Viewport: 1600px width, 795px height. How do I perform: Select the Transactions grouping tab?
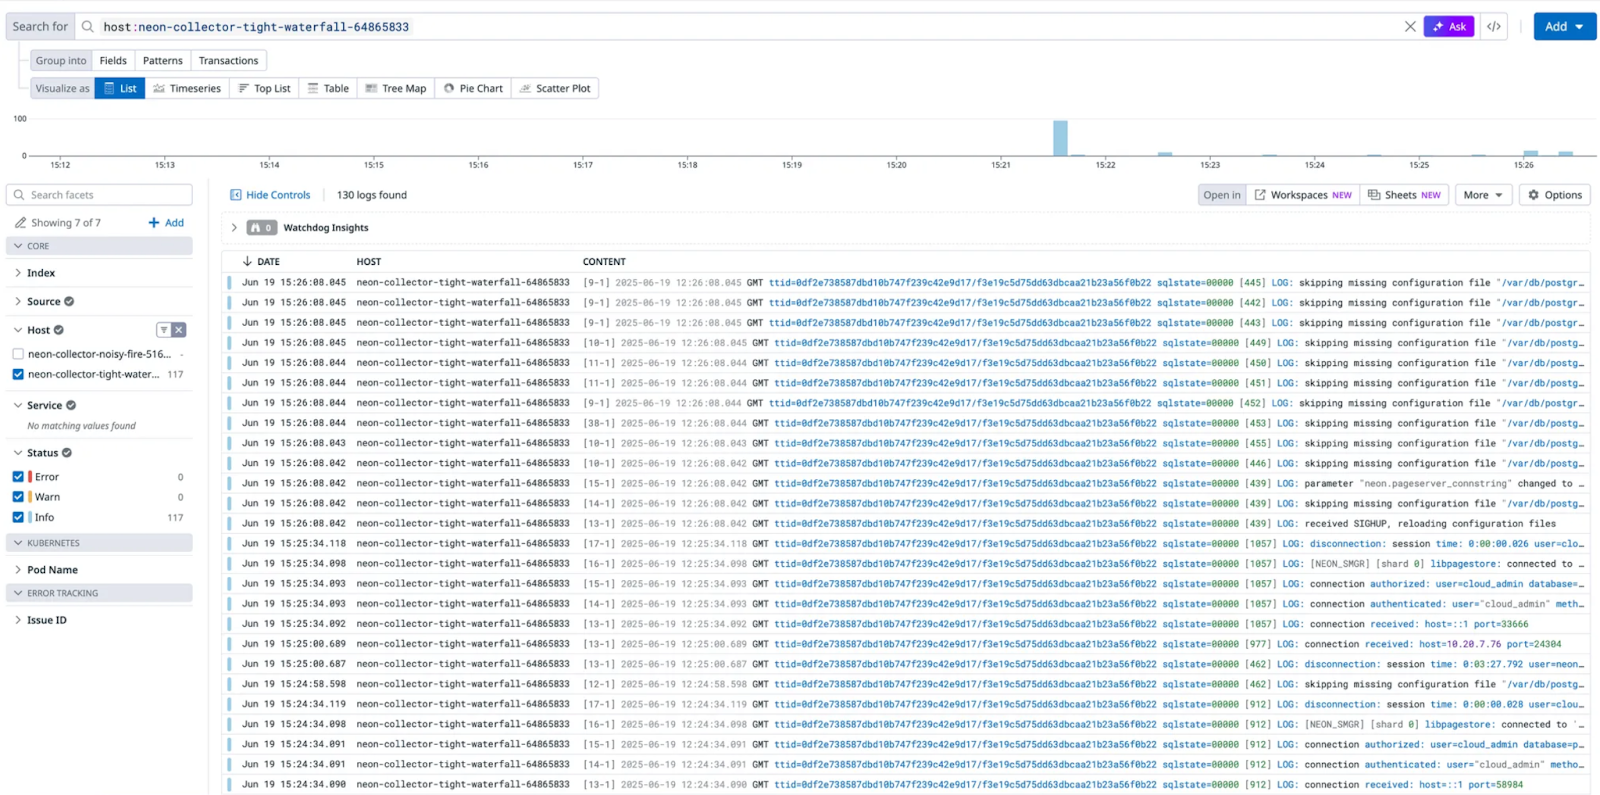click(x=228, y=61)
